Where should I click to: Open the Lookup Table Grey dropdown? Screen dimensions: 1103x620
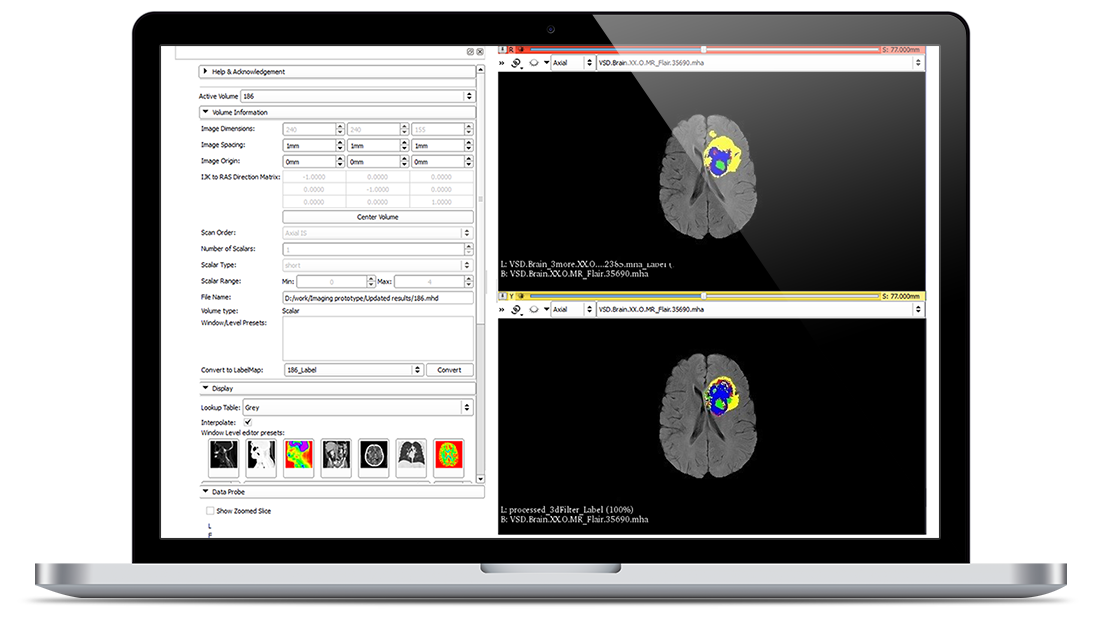[x=357, y=407]
